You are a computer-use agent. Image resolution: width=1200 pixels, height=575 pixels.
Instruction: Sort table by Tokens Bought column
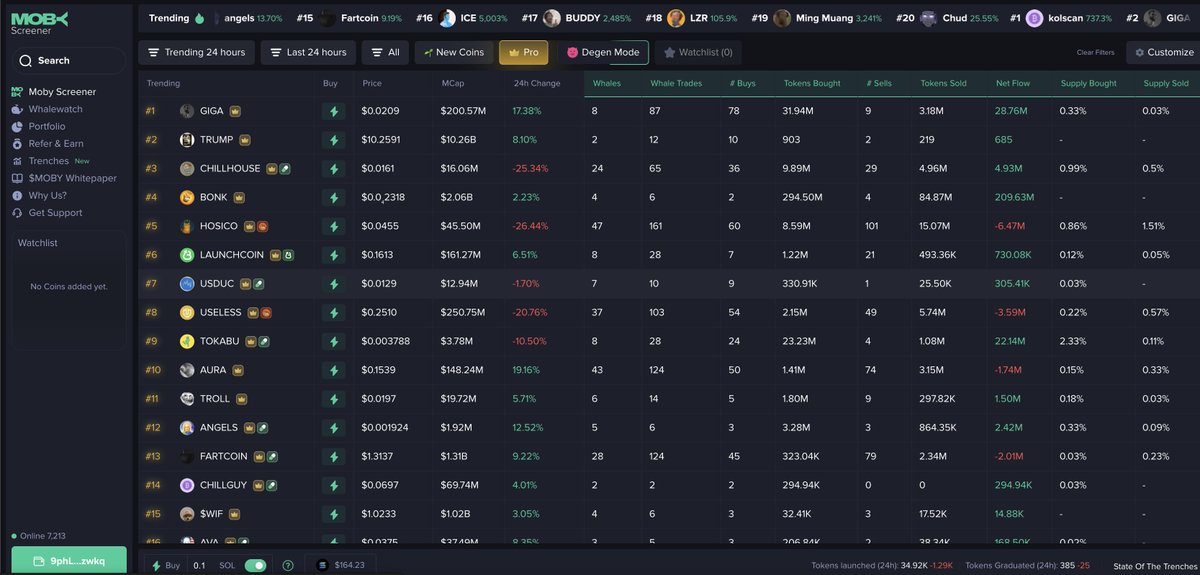click(x=812, y=83)
